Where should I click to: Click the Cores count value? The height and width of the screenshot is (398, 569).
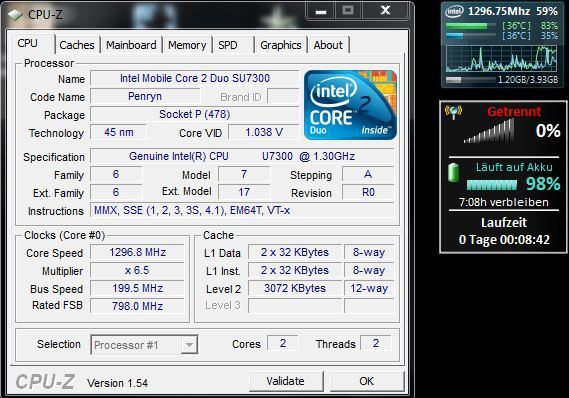[x=283, y=343]
